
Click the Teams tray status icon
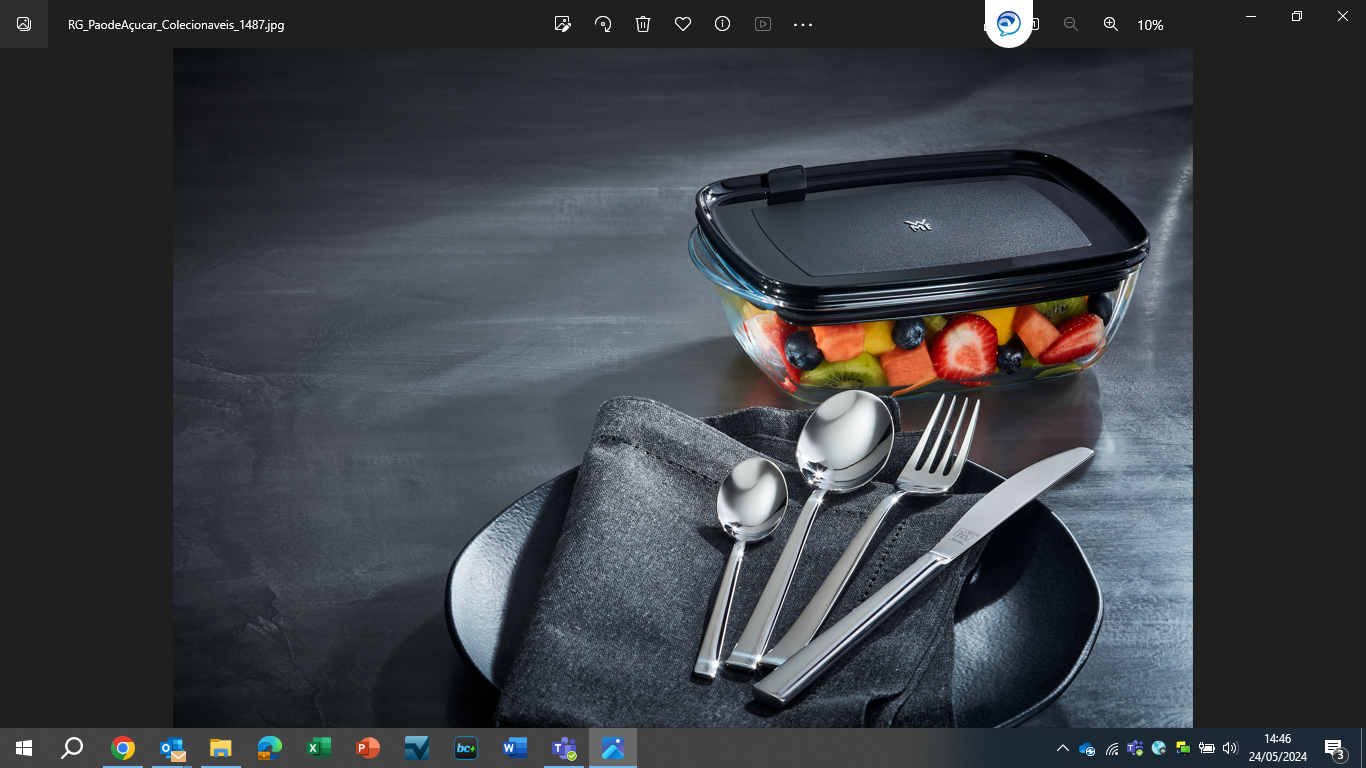1135,748
